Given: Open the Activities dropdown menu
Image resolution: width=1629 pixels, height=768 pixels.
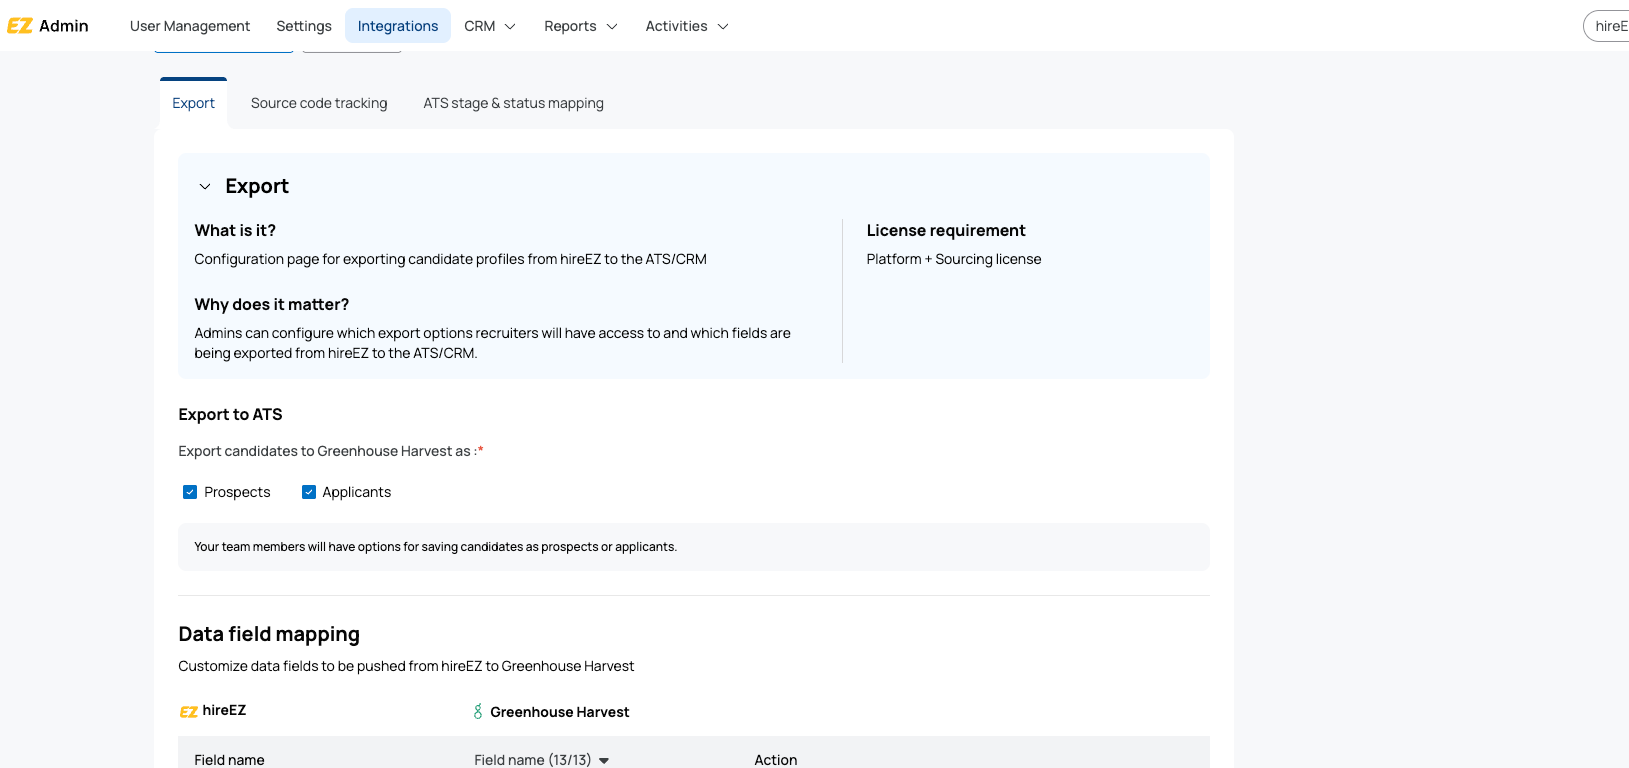Looking at the screenshot, I should click(x=687, y=26).
